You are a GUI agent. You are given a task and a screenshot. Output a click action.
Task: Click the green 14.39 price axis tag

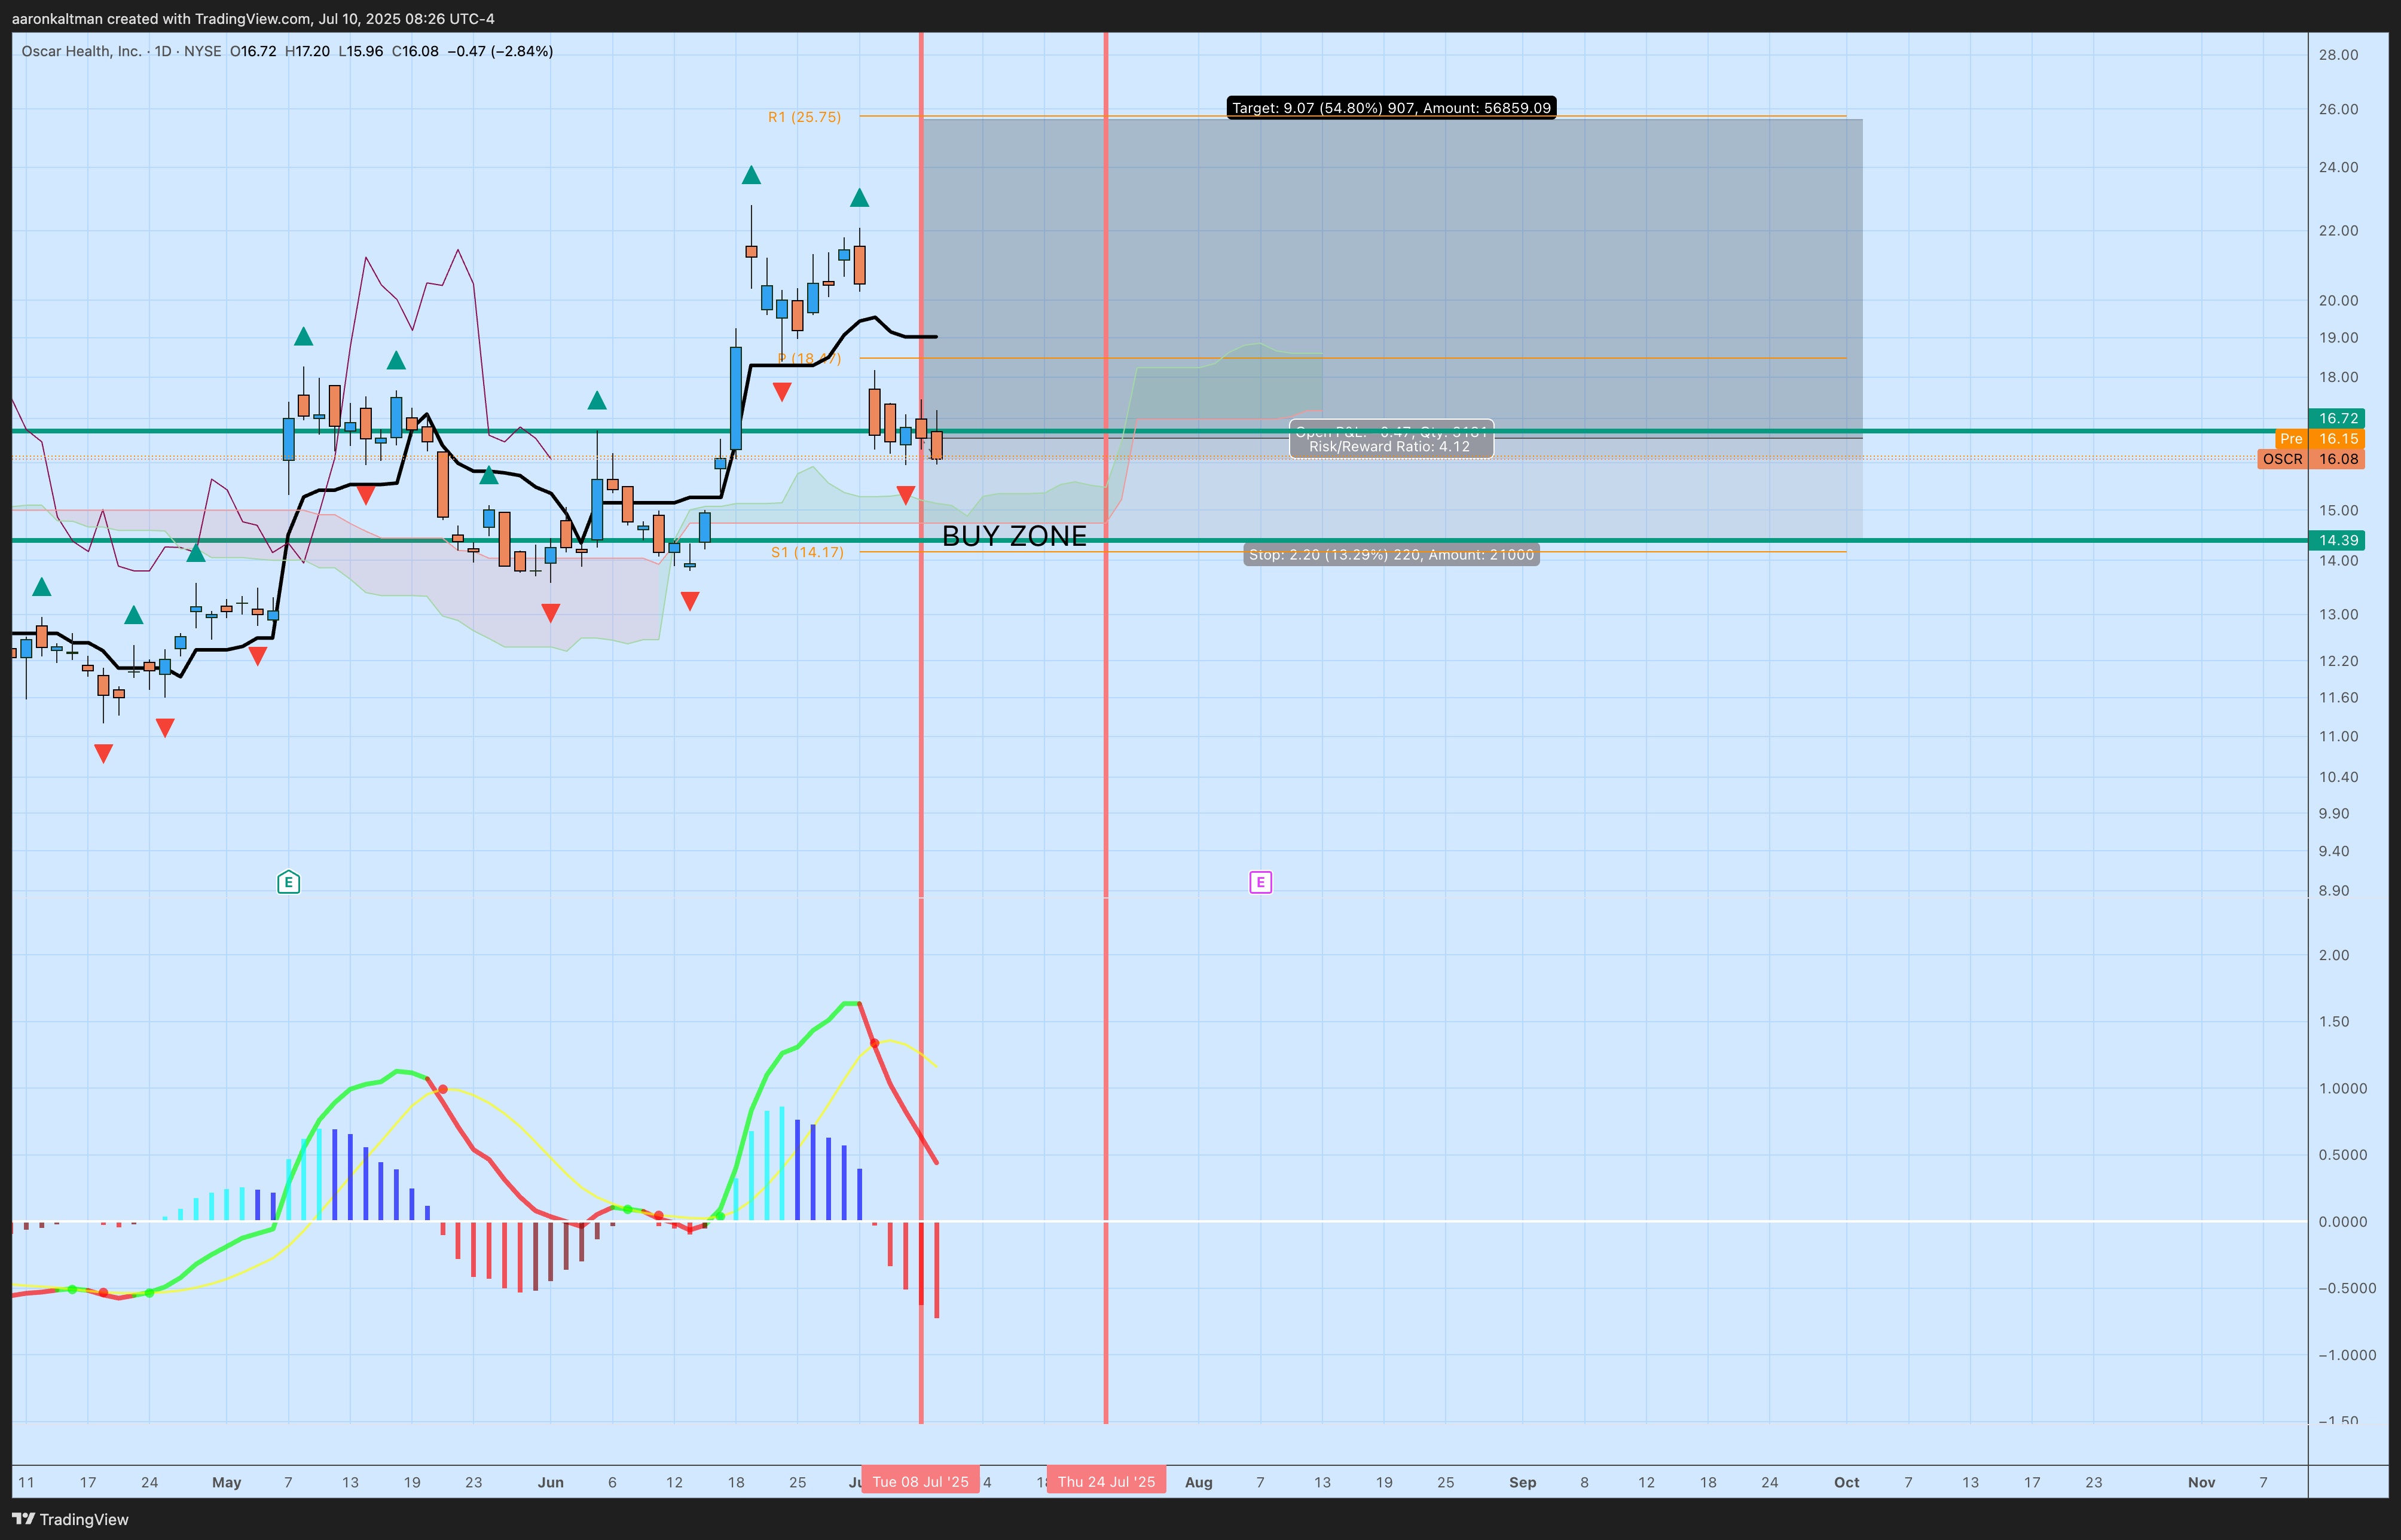click(x=2337, y=541)
